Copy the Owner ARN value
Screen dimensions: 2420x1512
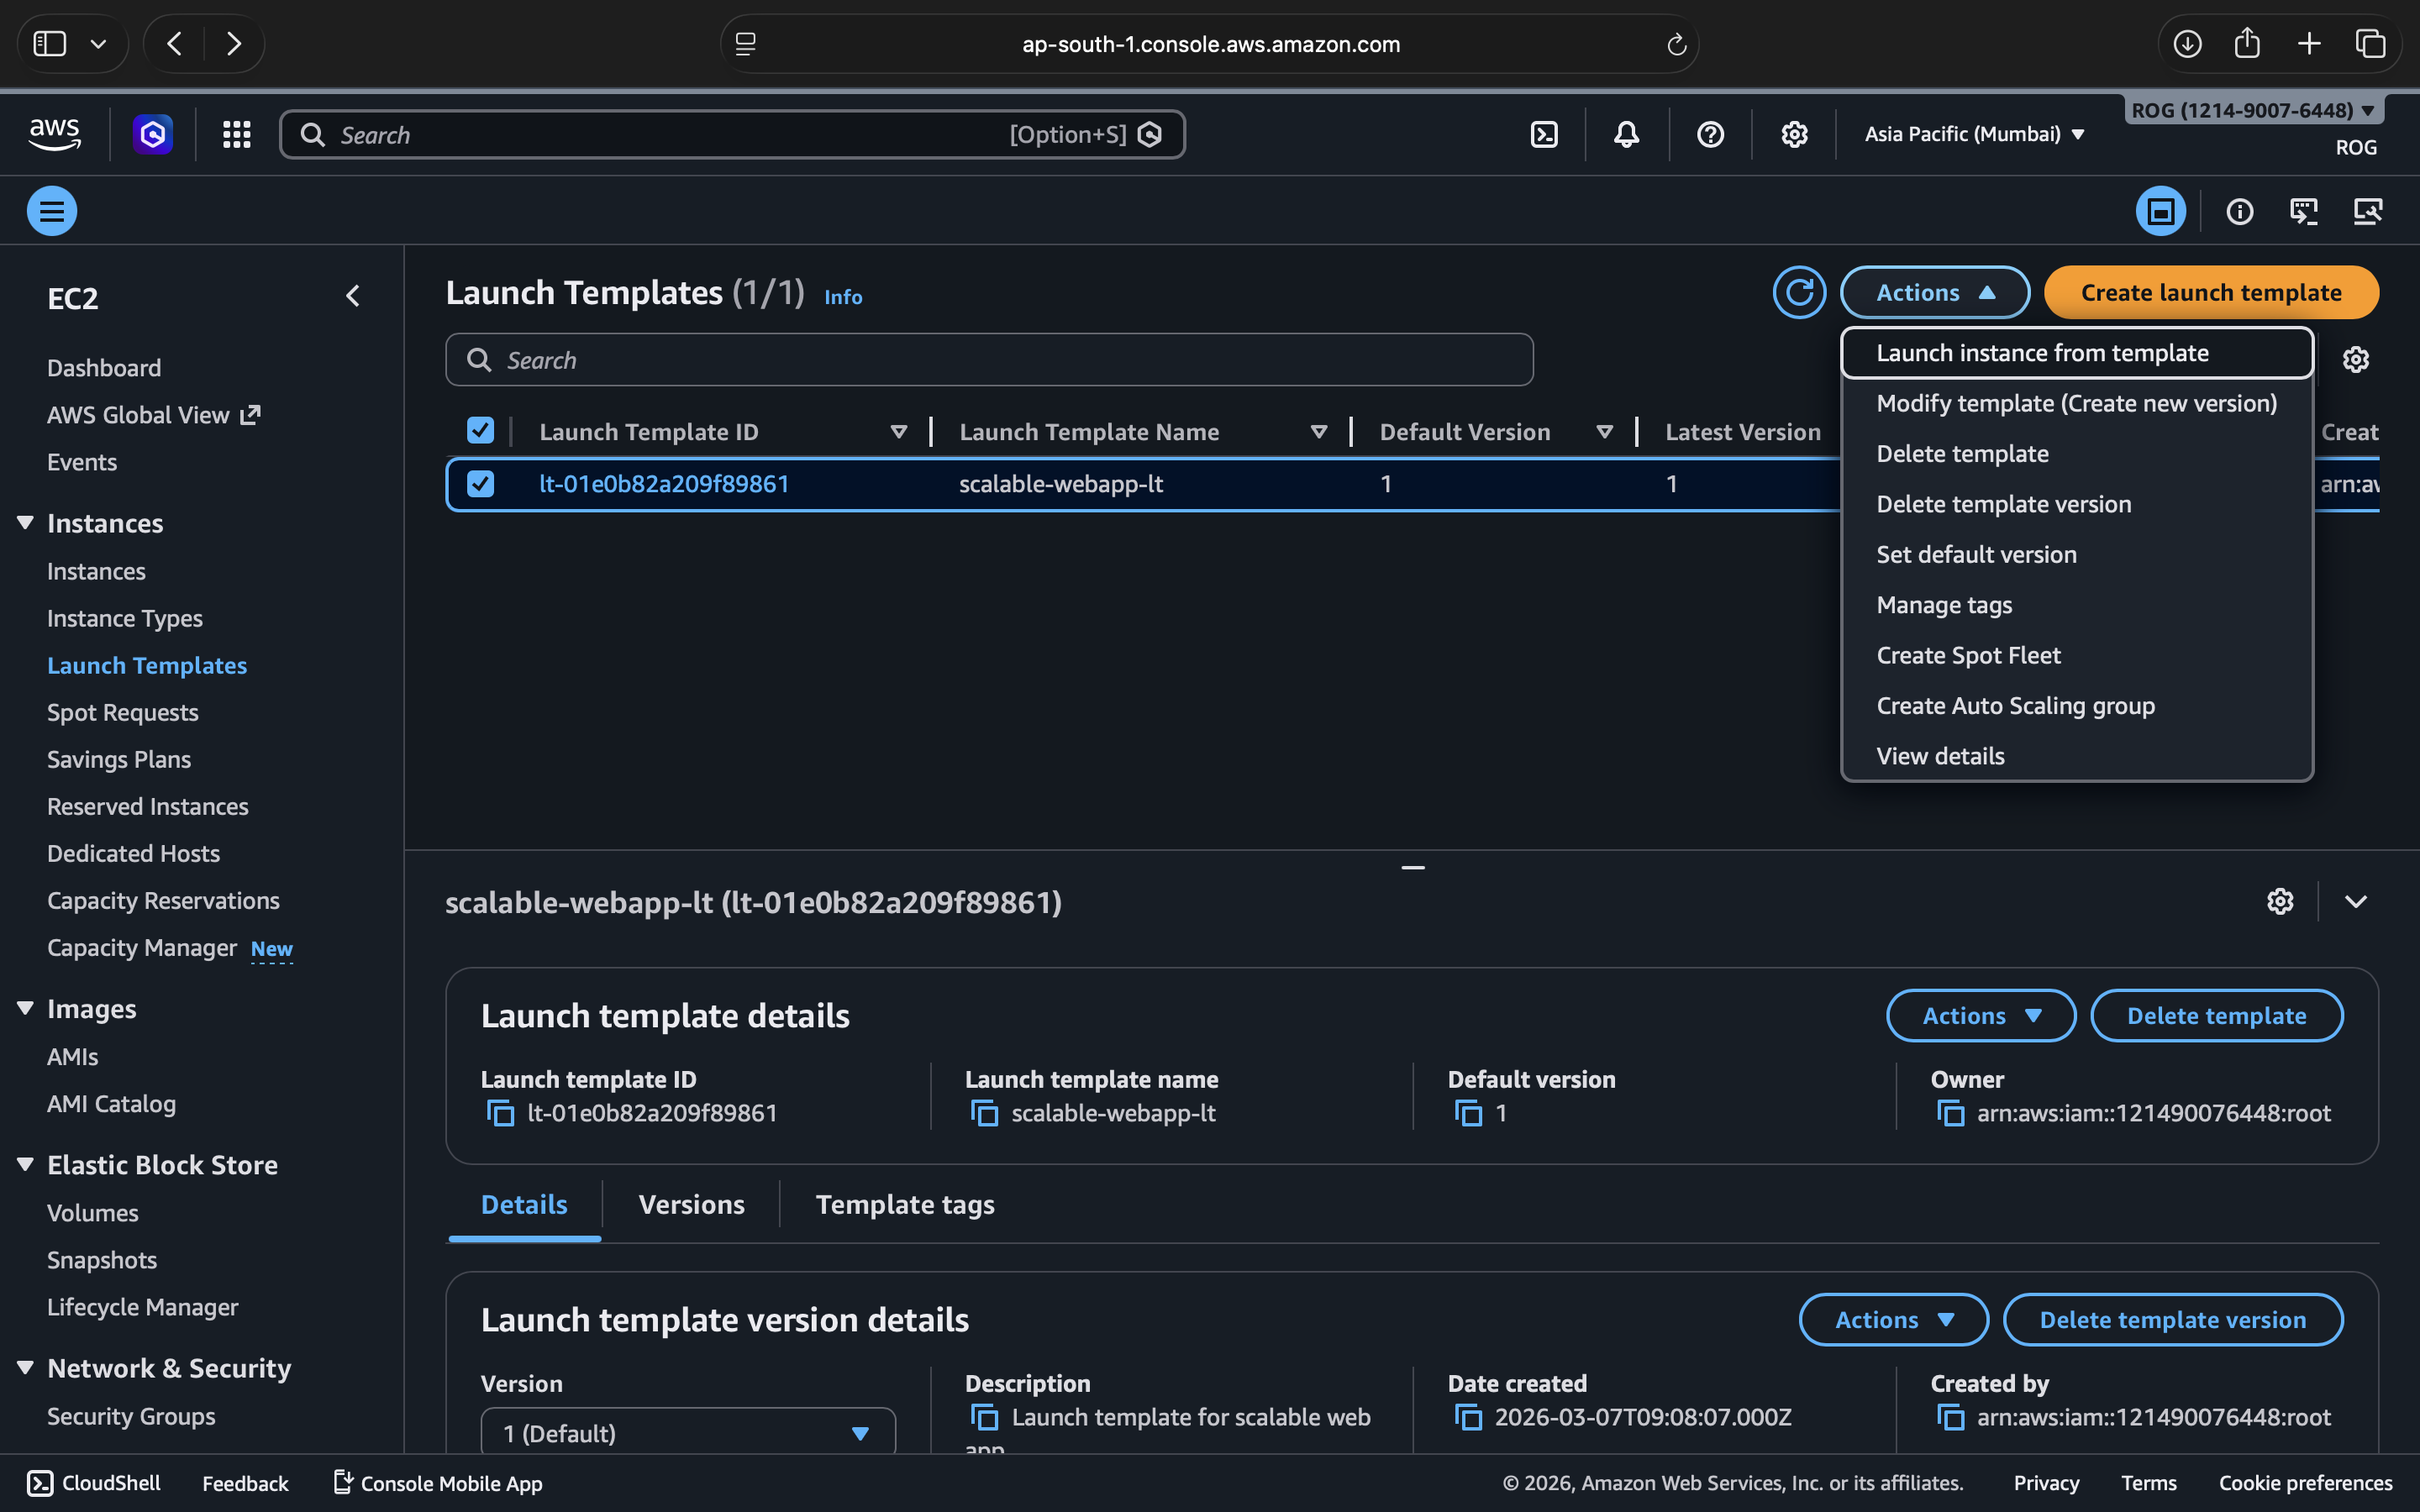click(x=1950, y=1113)
